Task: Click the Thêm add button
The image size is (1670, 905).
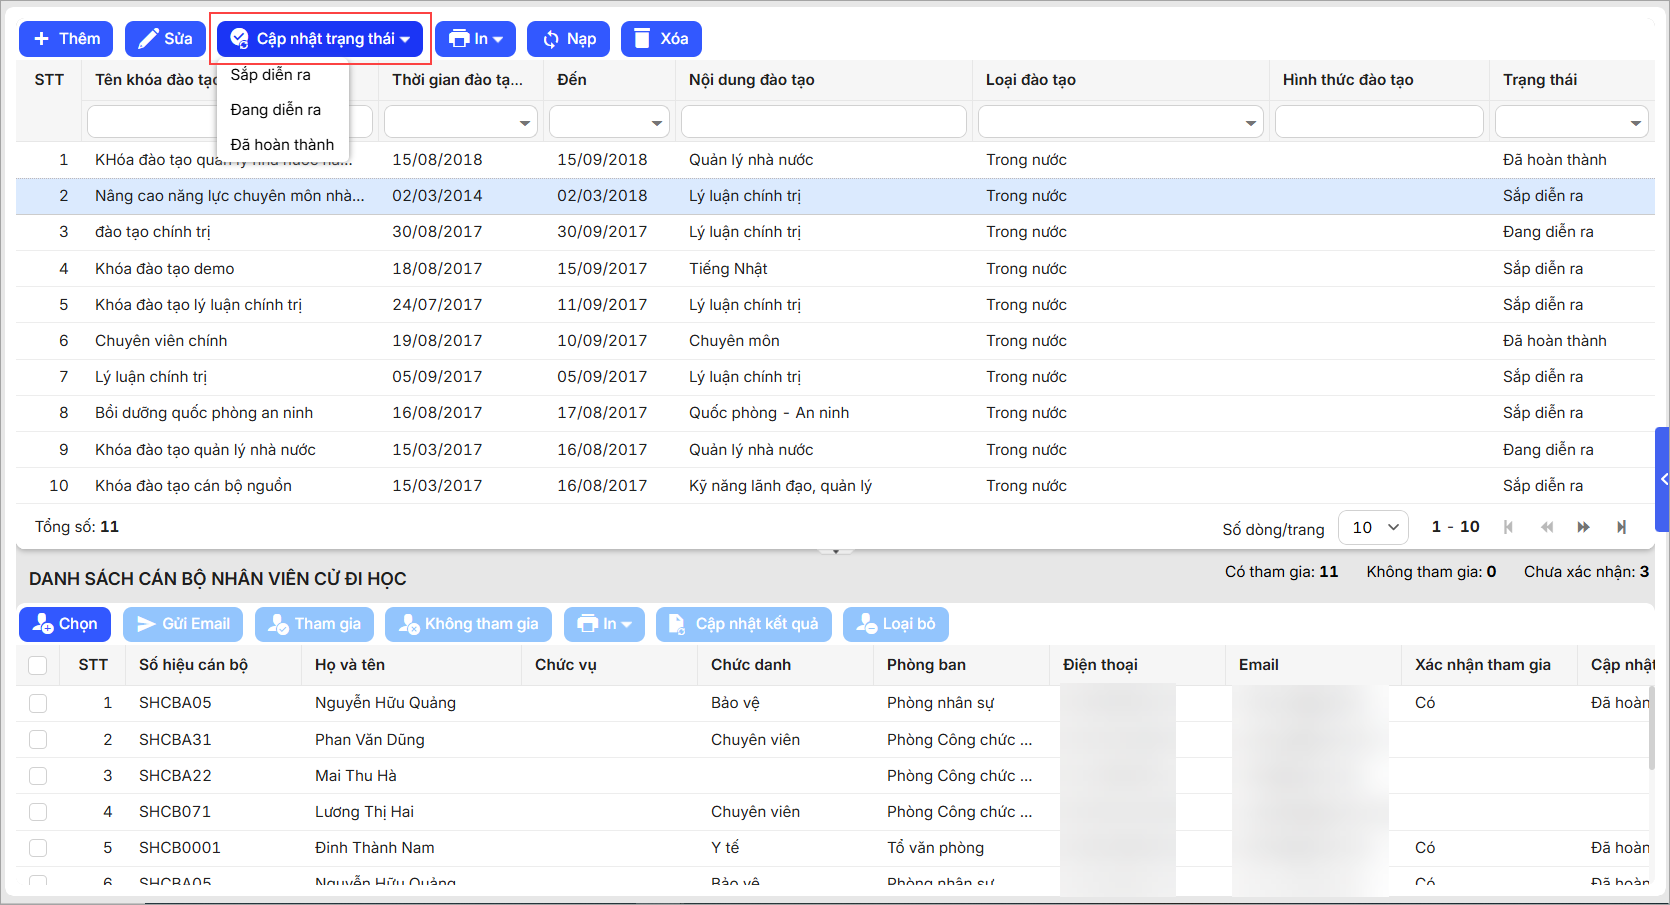Action: (x=66, y=39)
